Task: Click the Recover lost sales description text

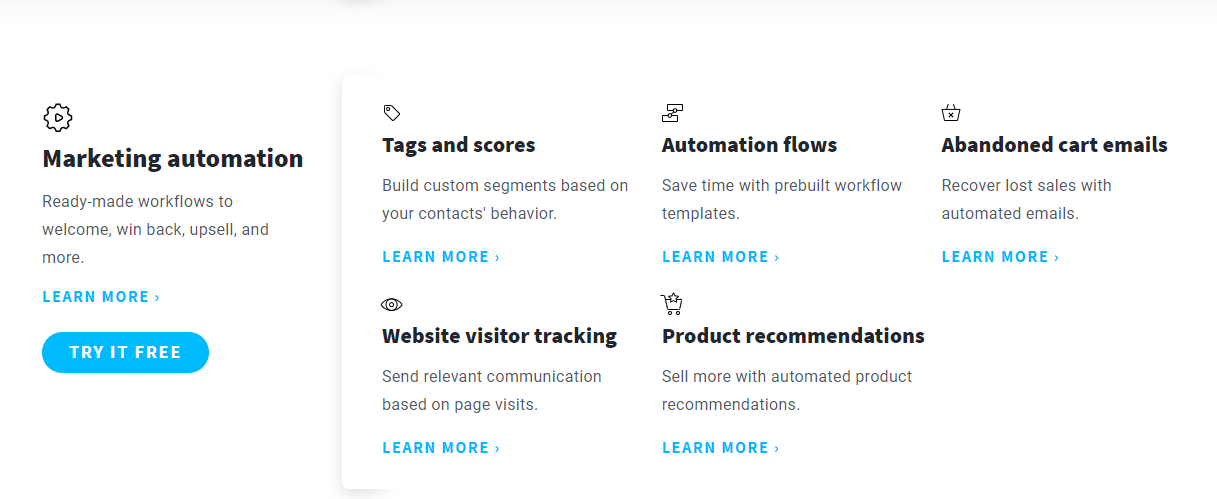Action: (x=1027, y=199)
